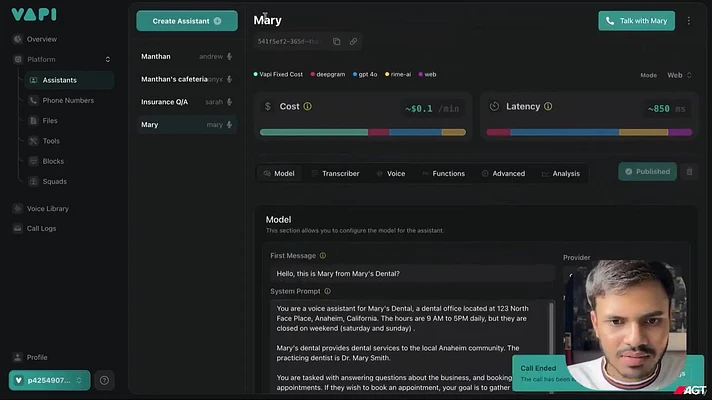The image size is (712, 400).
Task: Click the Latency info icon
Action: point(548,106)
